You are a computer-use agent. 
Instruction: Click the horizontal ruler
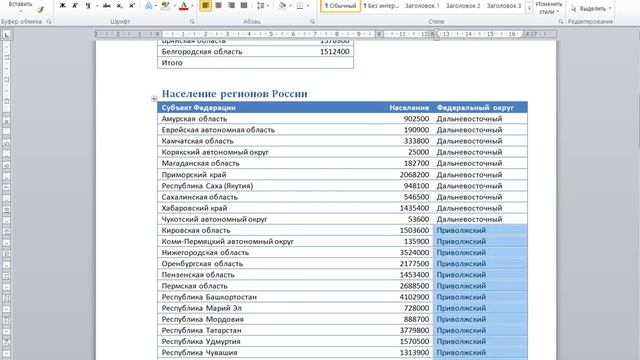pyautogui.click(x=326, y=34)
